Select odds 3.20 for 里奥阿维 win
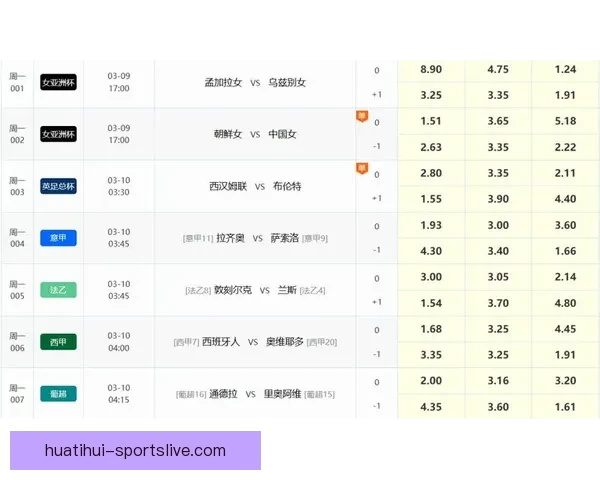The height and width of the screenshot is (480, 600). (565, 381)
